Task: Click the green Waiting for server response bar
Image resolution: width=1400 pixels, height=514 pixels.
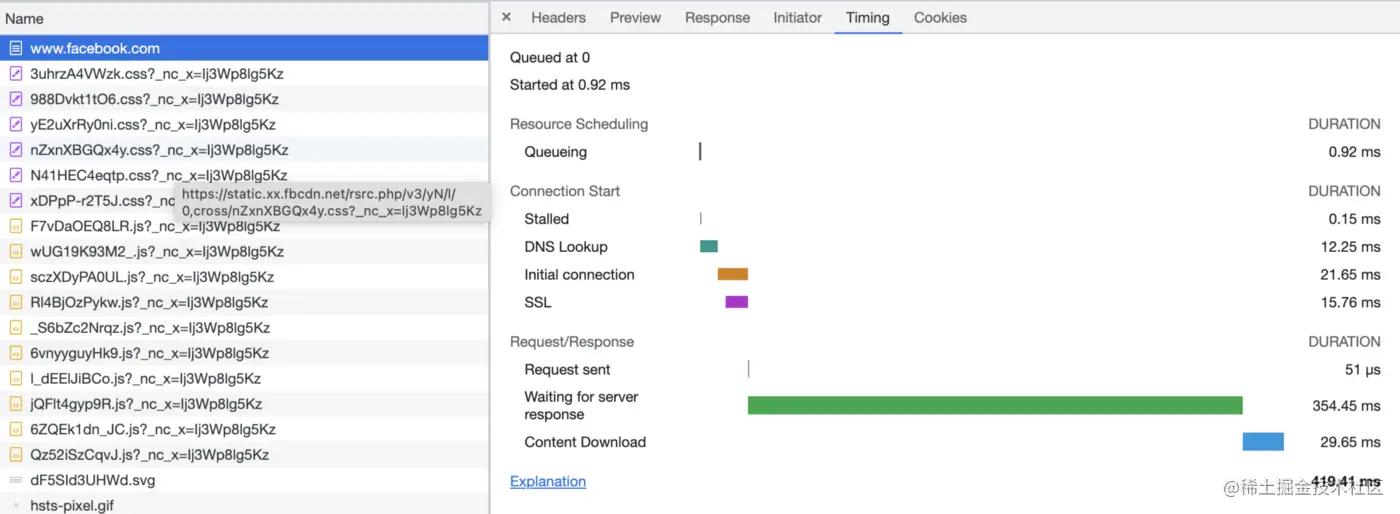Action: coord(995,405)
